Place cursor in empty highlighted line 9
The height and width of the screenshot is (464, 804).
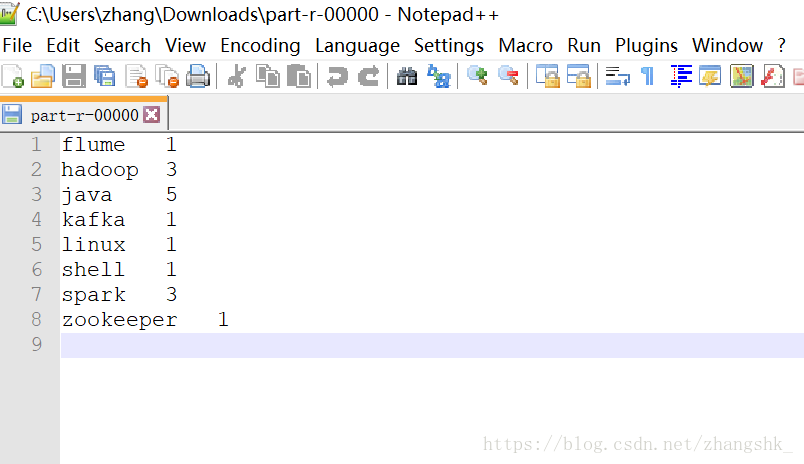[432, 345]
